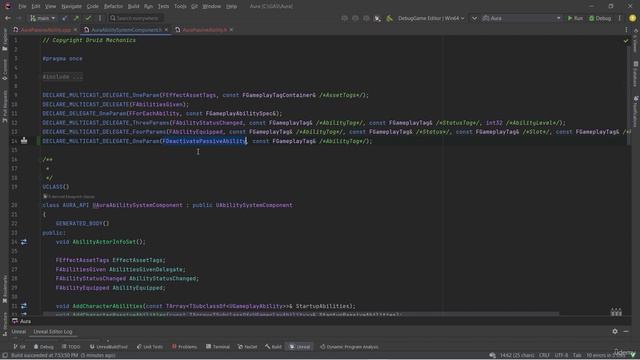Expand the folded #include block

pos(62,77)
